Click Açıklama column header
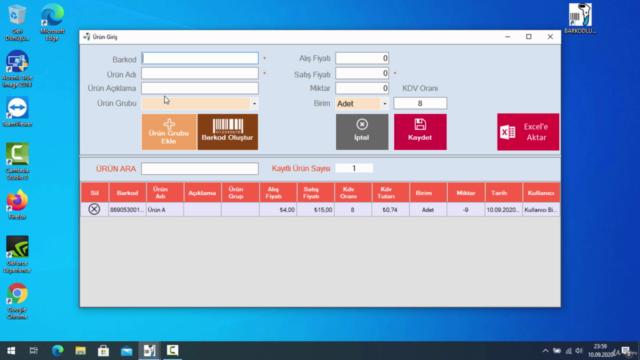The image size is (640, 360). click(x=202, y=193)
